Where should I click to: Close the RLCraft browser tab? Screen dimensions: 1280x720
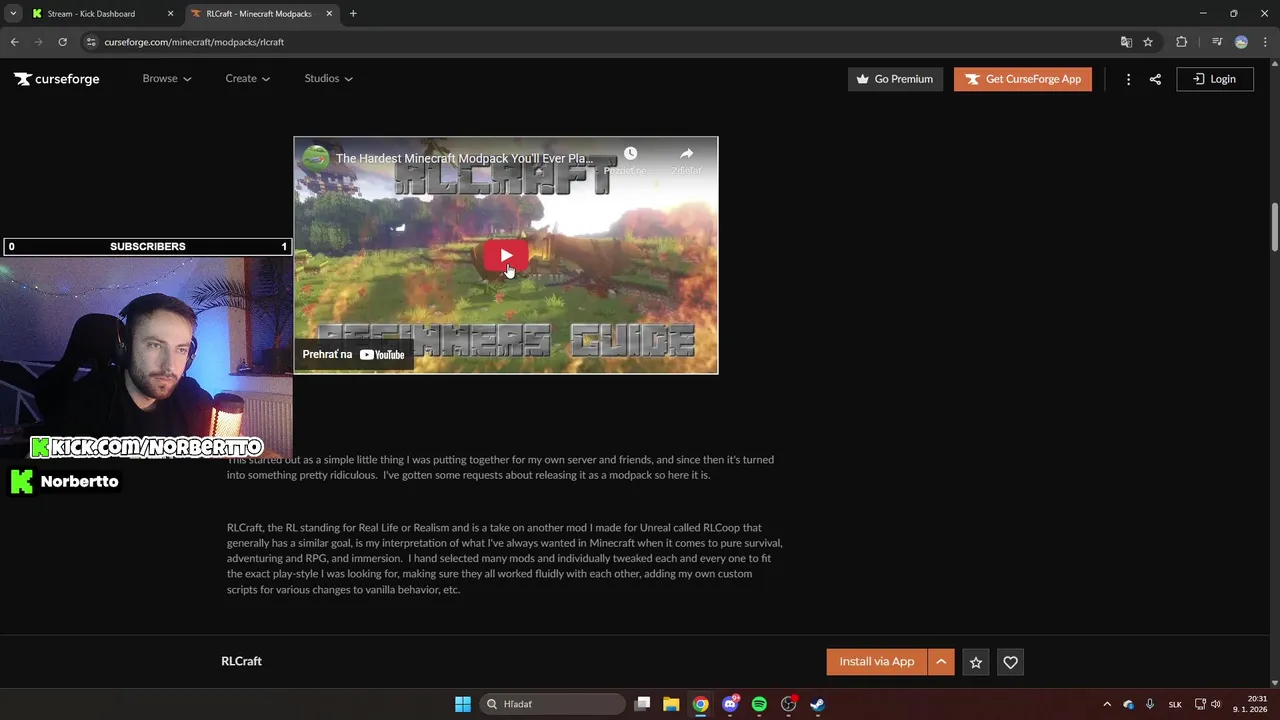click(x=328, y=14)
